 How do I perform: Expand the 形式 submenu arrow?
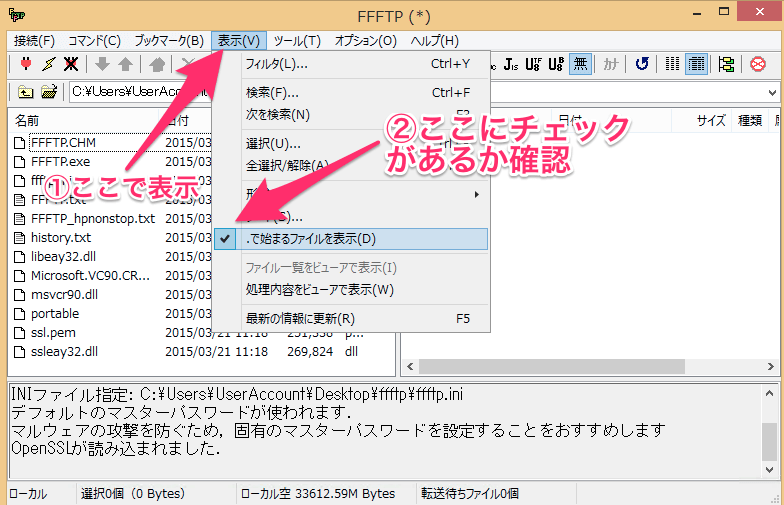point(476,194)
